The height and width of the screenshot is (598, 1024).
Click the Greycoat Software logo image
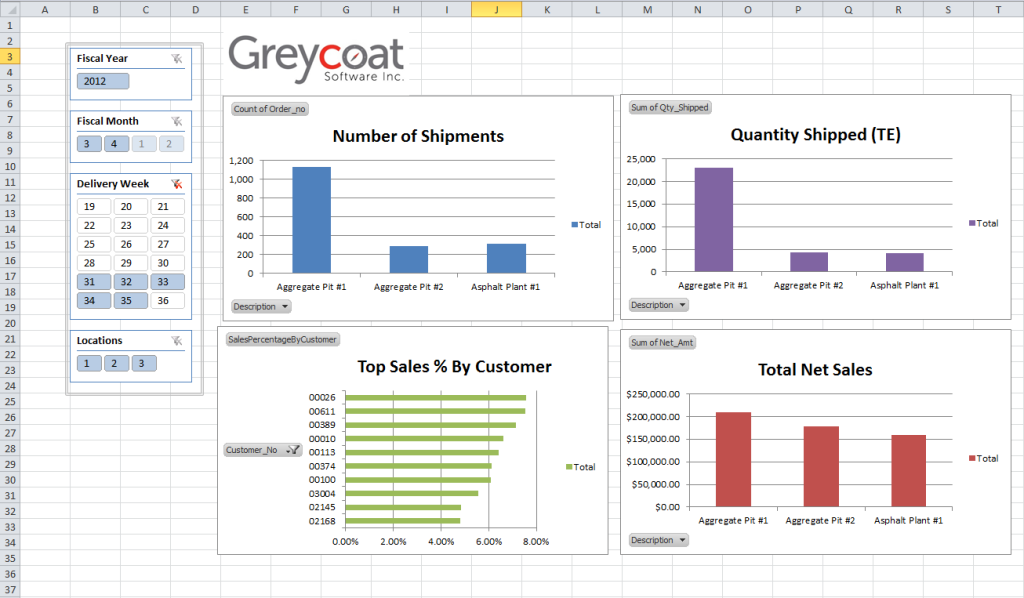tap(316, 61)
